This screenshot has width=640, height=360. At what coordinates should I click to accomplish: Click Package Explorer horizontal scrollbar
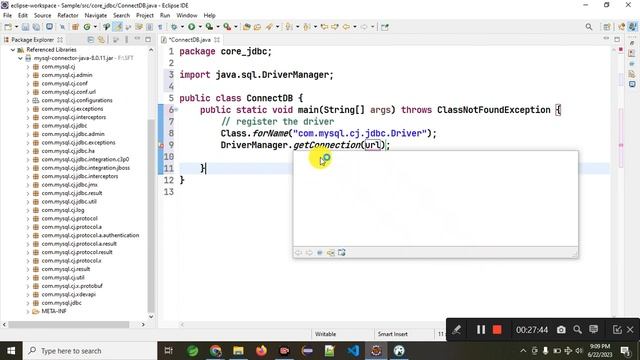point(69,324)
